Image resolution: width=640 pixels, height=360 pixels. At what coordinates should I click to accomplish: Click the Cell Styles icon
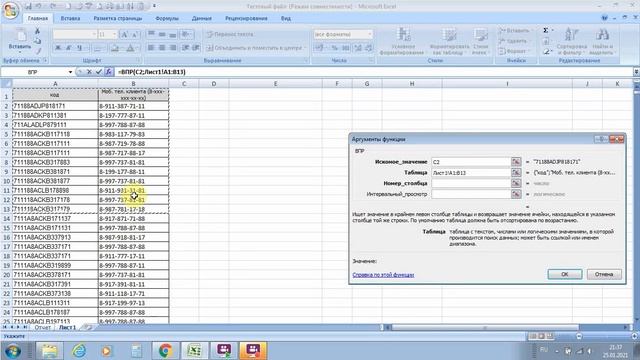pyautogui.click(x=480, y=35)
